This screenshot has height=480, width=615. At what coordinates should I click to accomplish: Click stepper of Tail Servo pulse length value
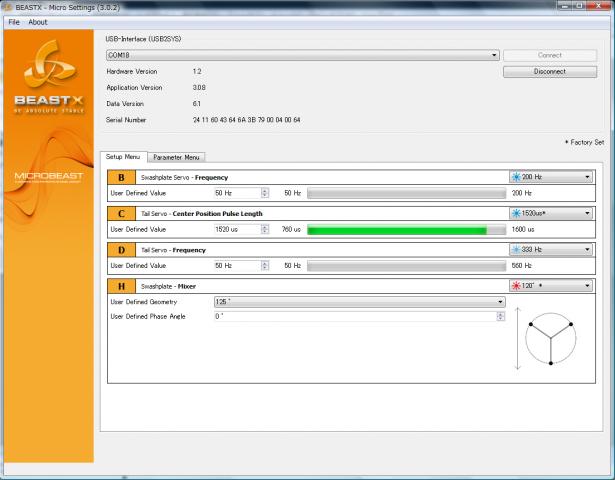pos(265,229)
